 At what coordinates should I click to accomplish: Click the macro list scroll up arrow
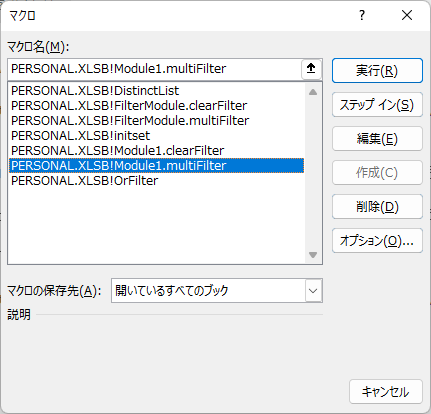tap(313, 92)
